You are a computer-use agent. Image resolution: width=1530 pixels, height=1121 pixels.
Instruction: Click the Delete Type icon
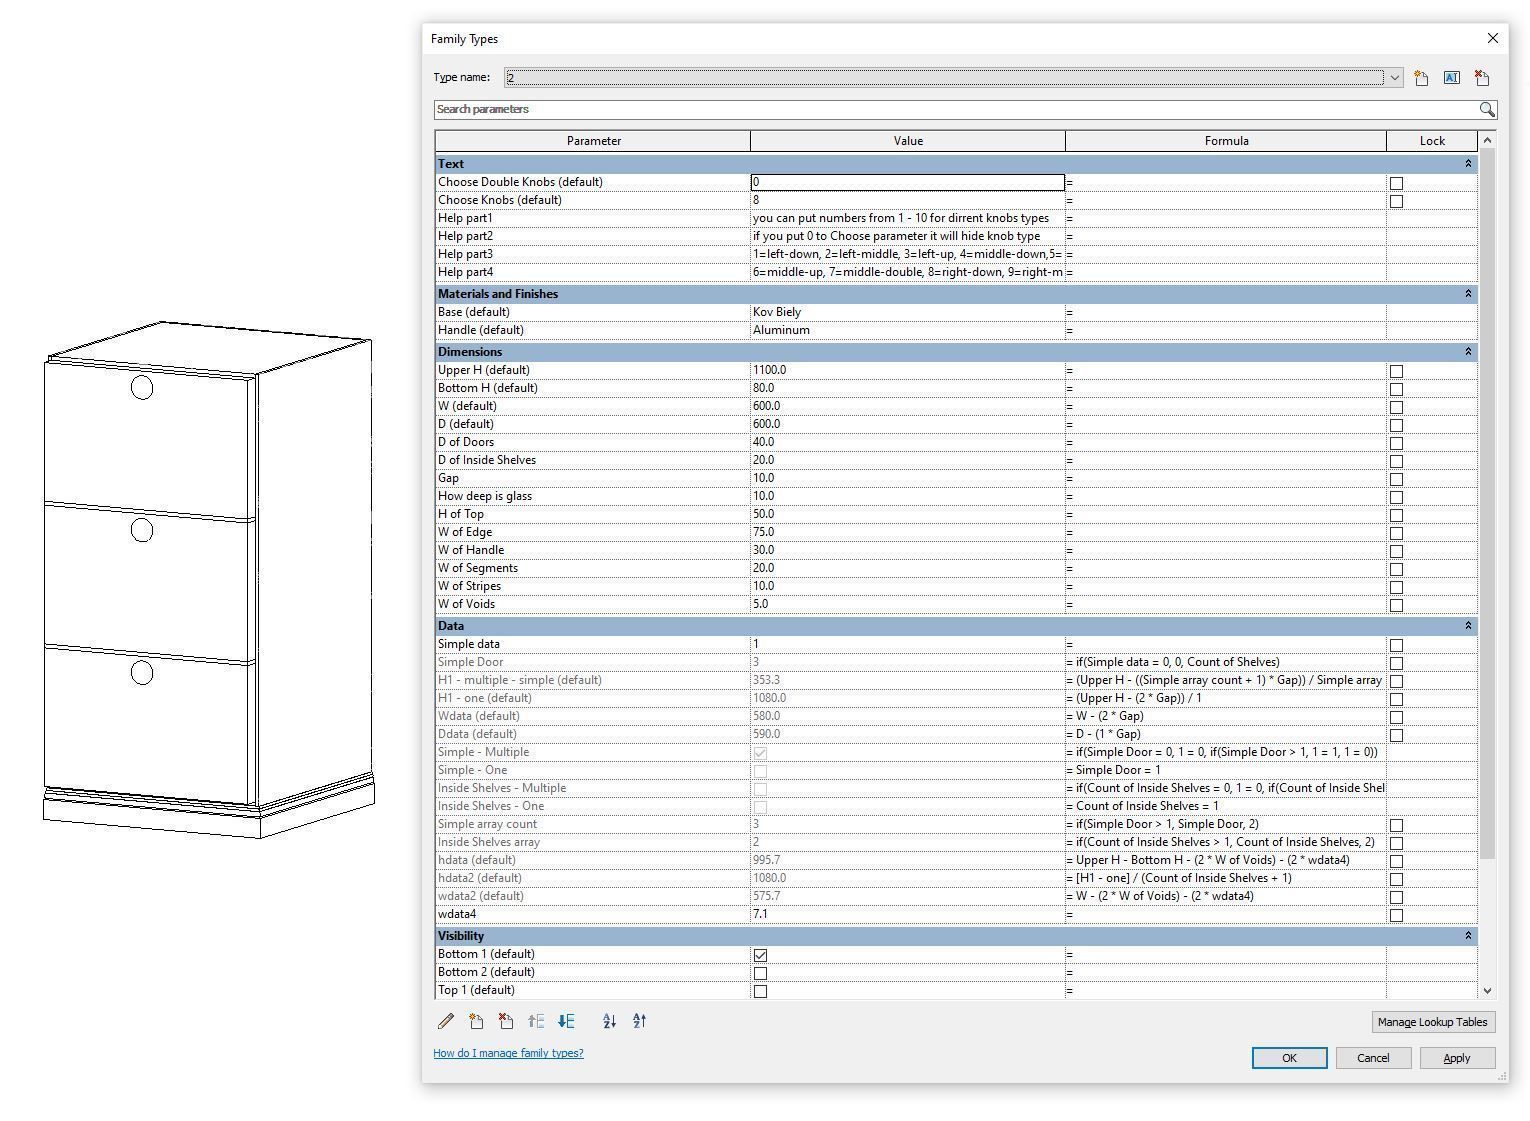[1482, 78]
